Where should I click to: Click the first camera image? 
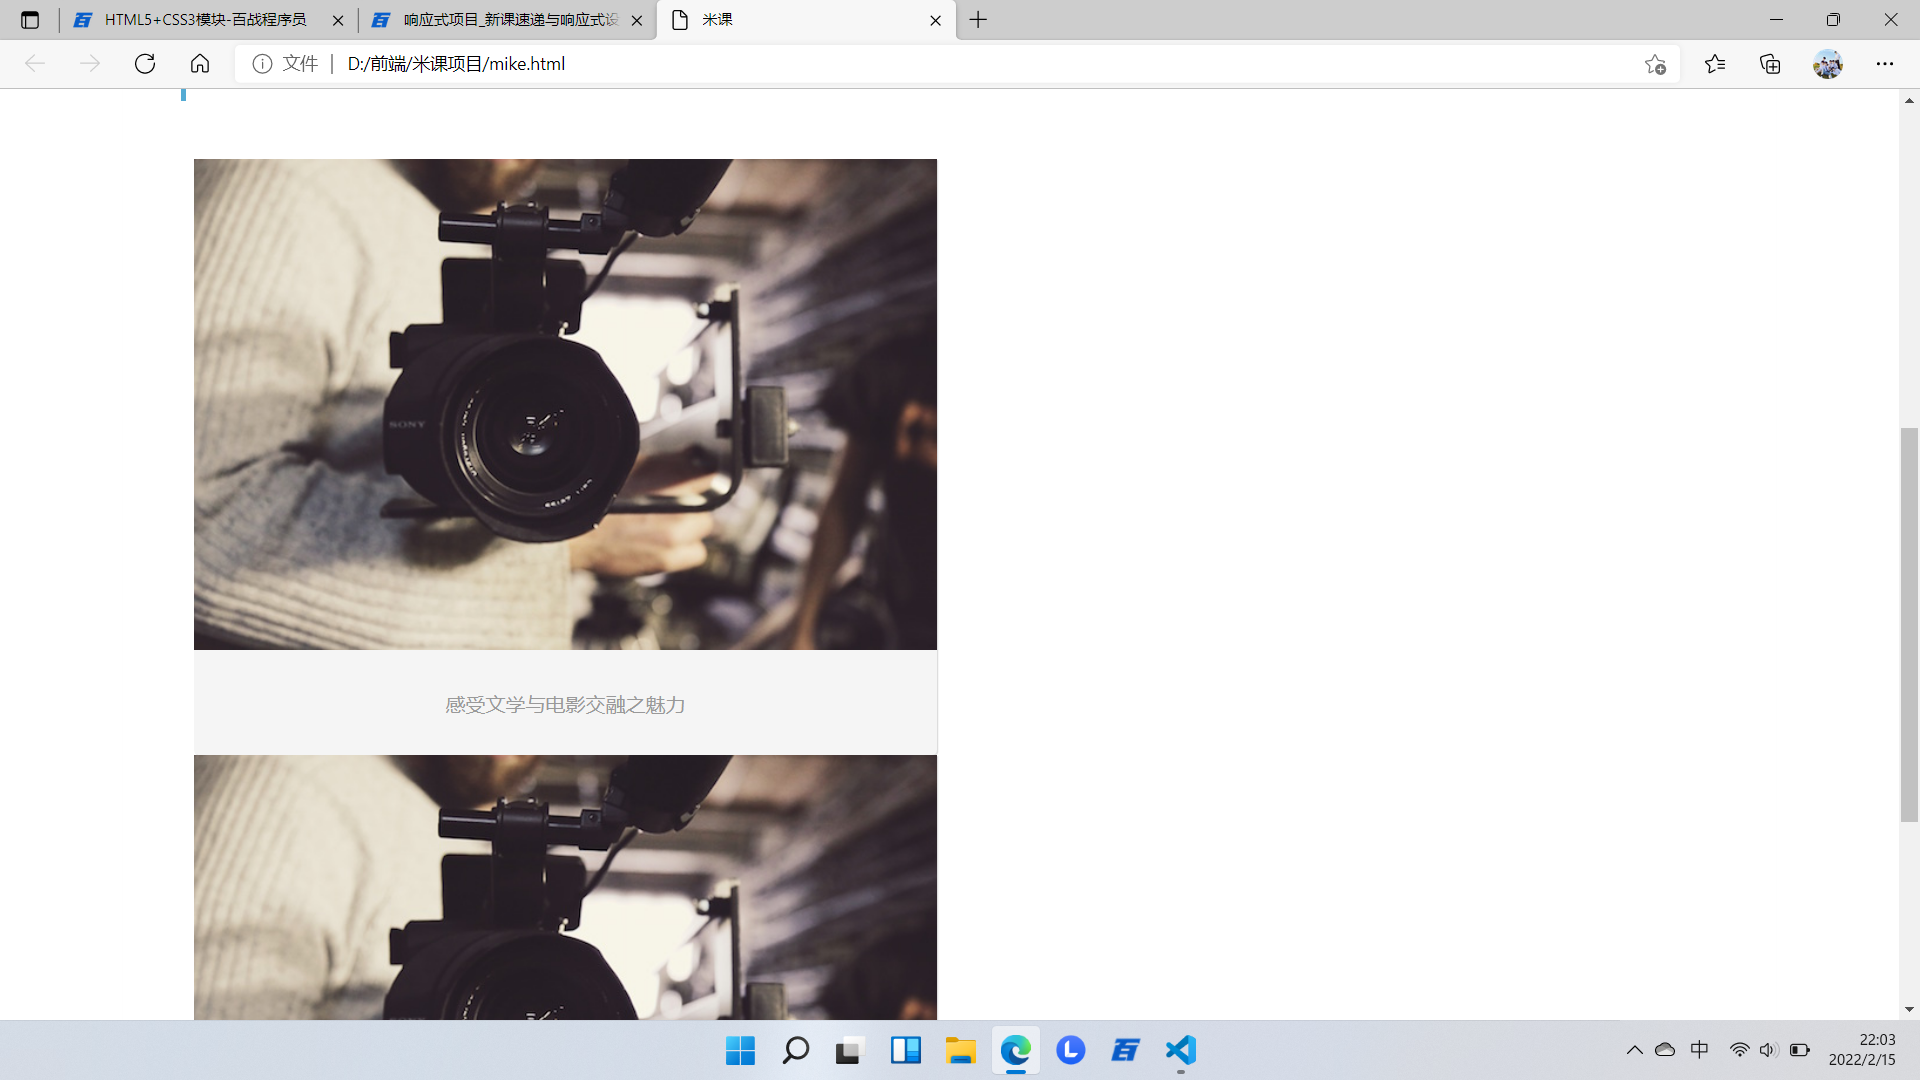[x=565, y=404]
